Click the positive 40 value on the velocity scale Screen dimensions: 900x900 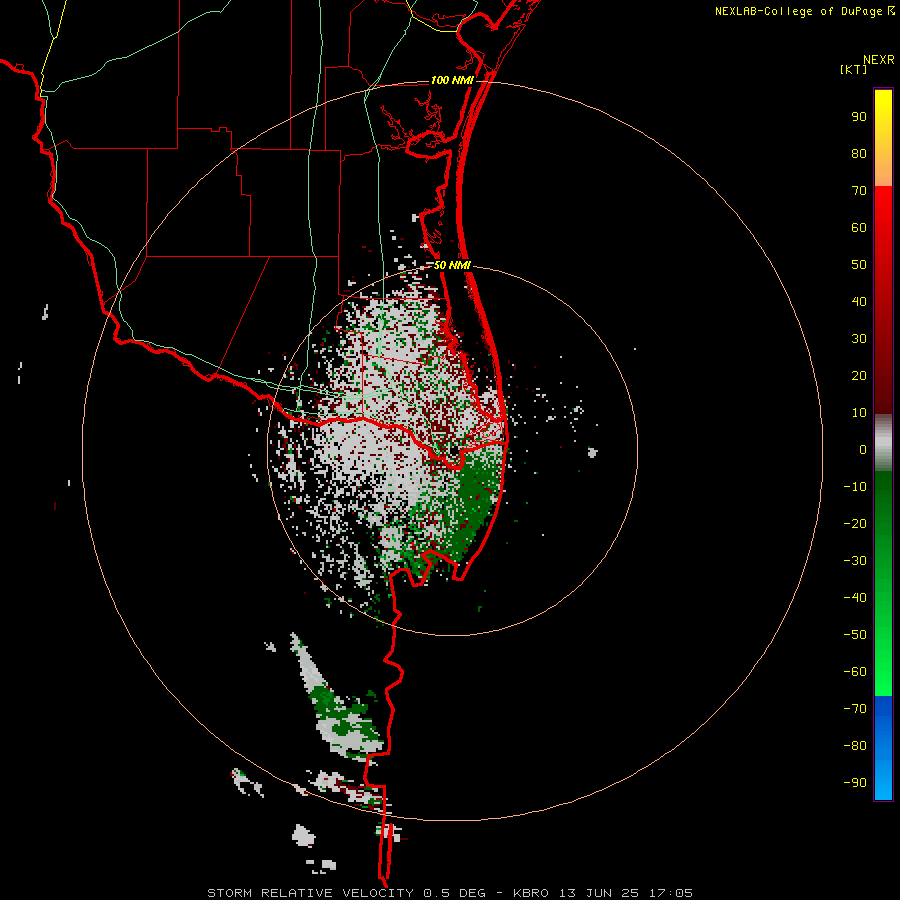click(859, 301)
